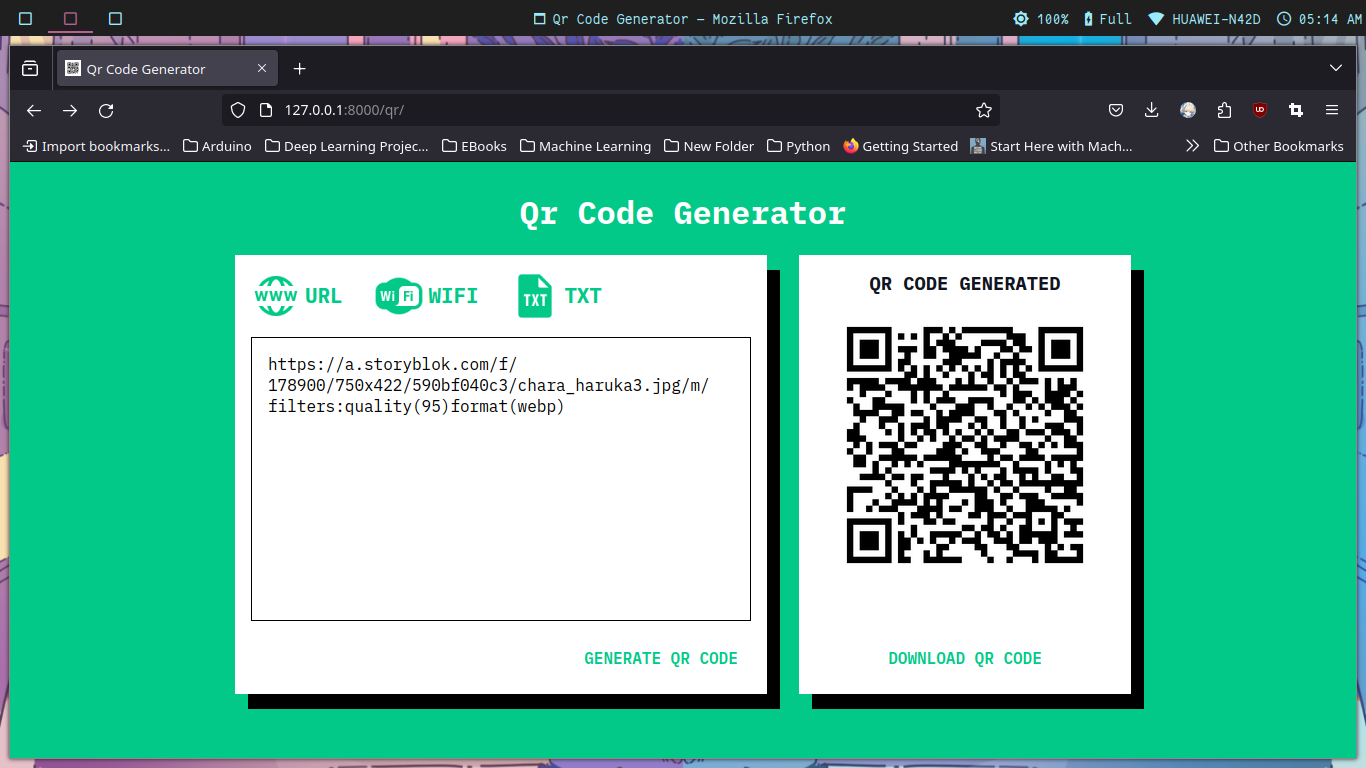Open a new tab with plus
The height and width of the screenshot is (768, 1366).
[x=299, y=69]
